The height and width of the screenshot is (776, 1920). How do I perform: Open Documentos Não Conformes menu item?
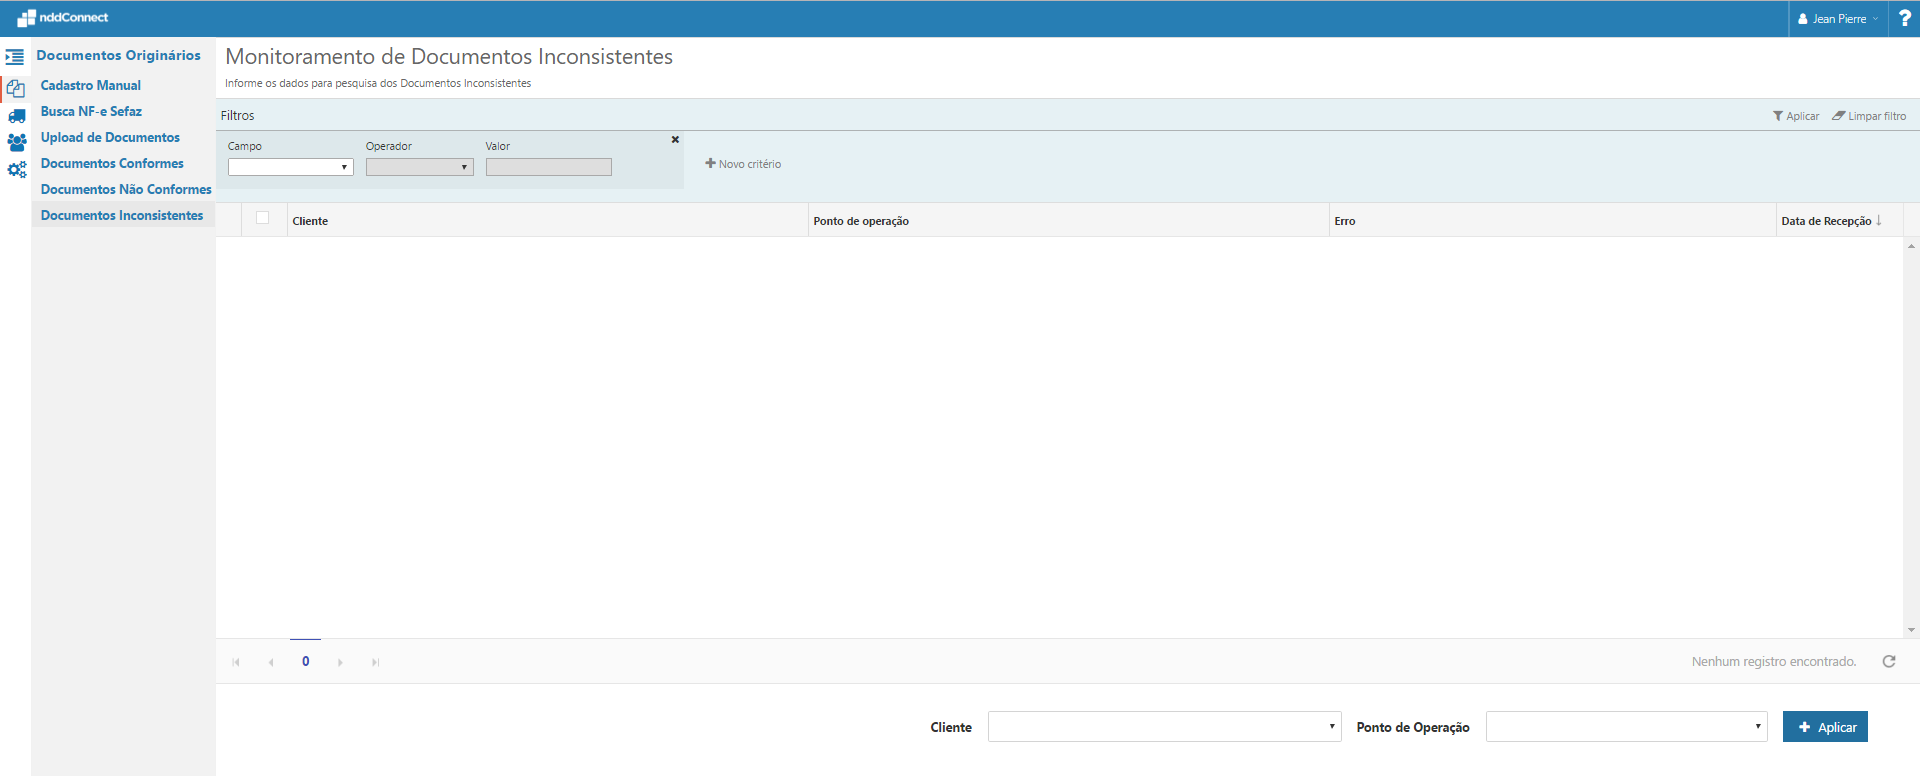coord(126,190)
